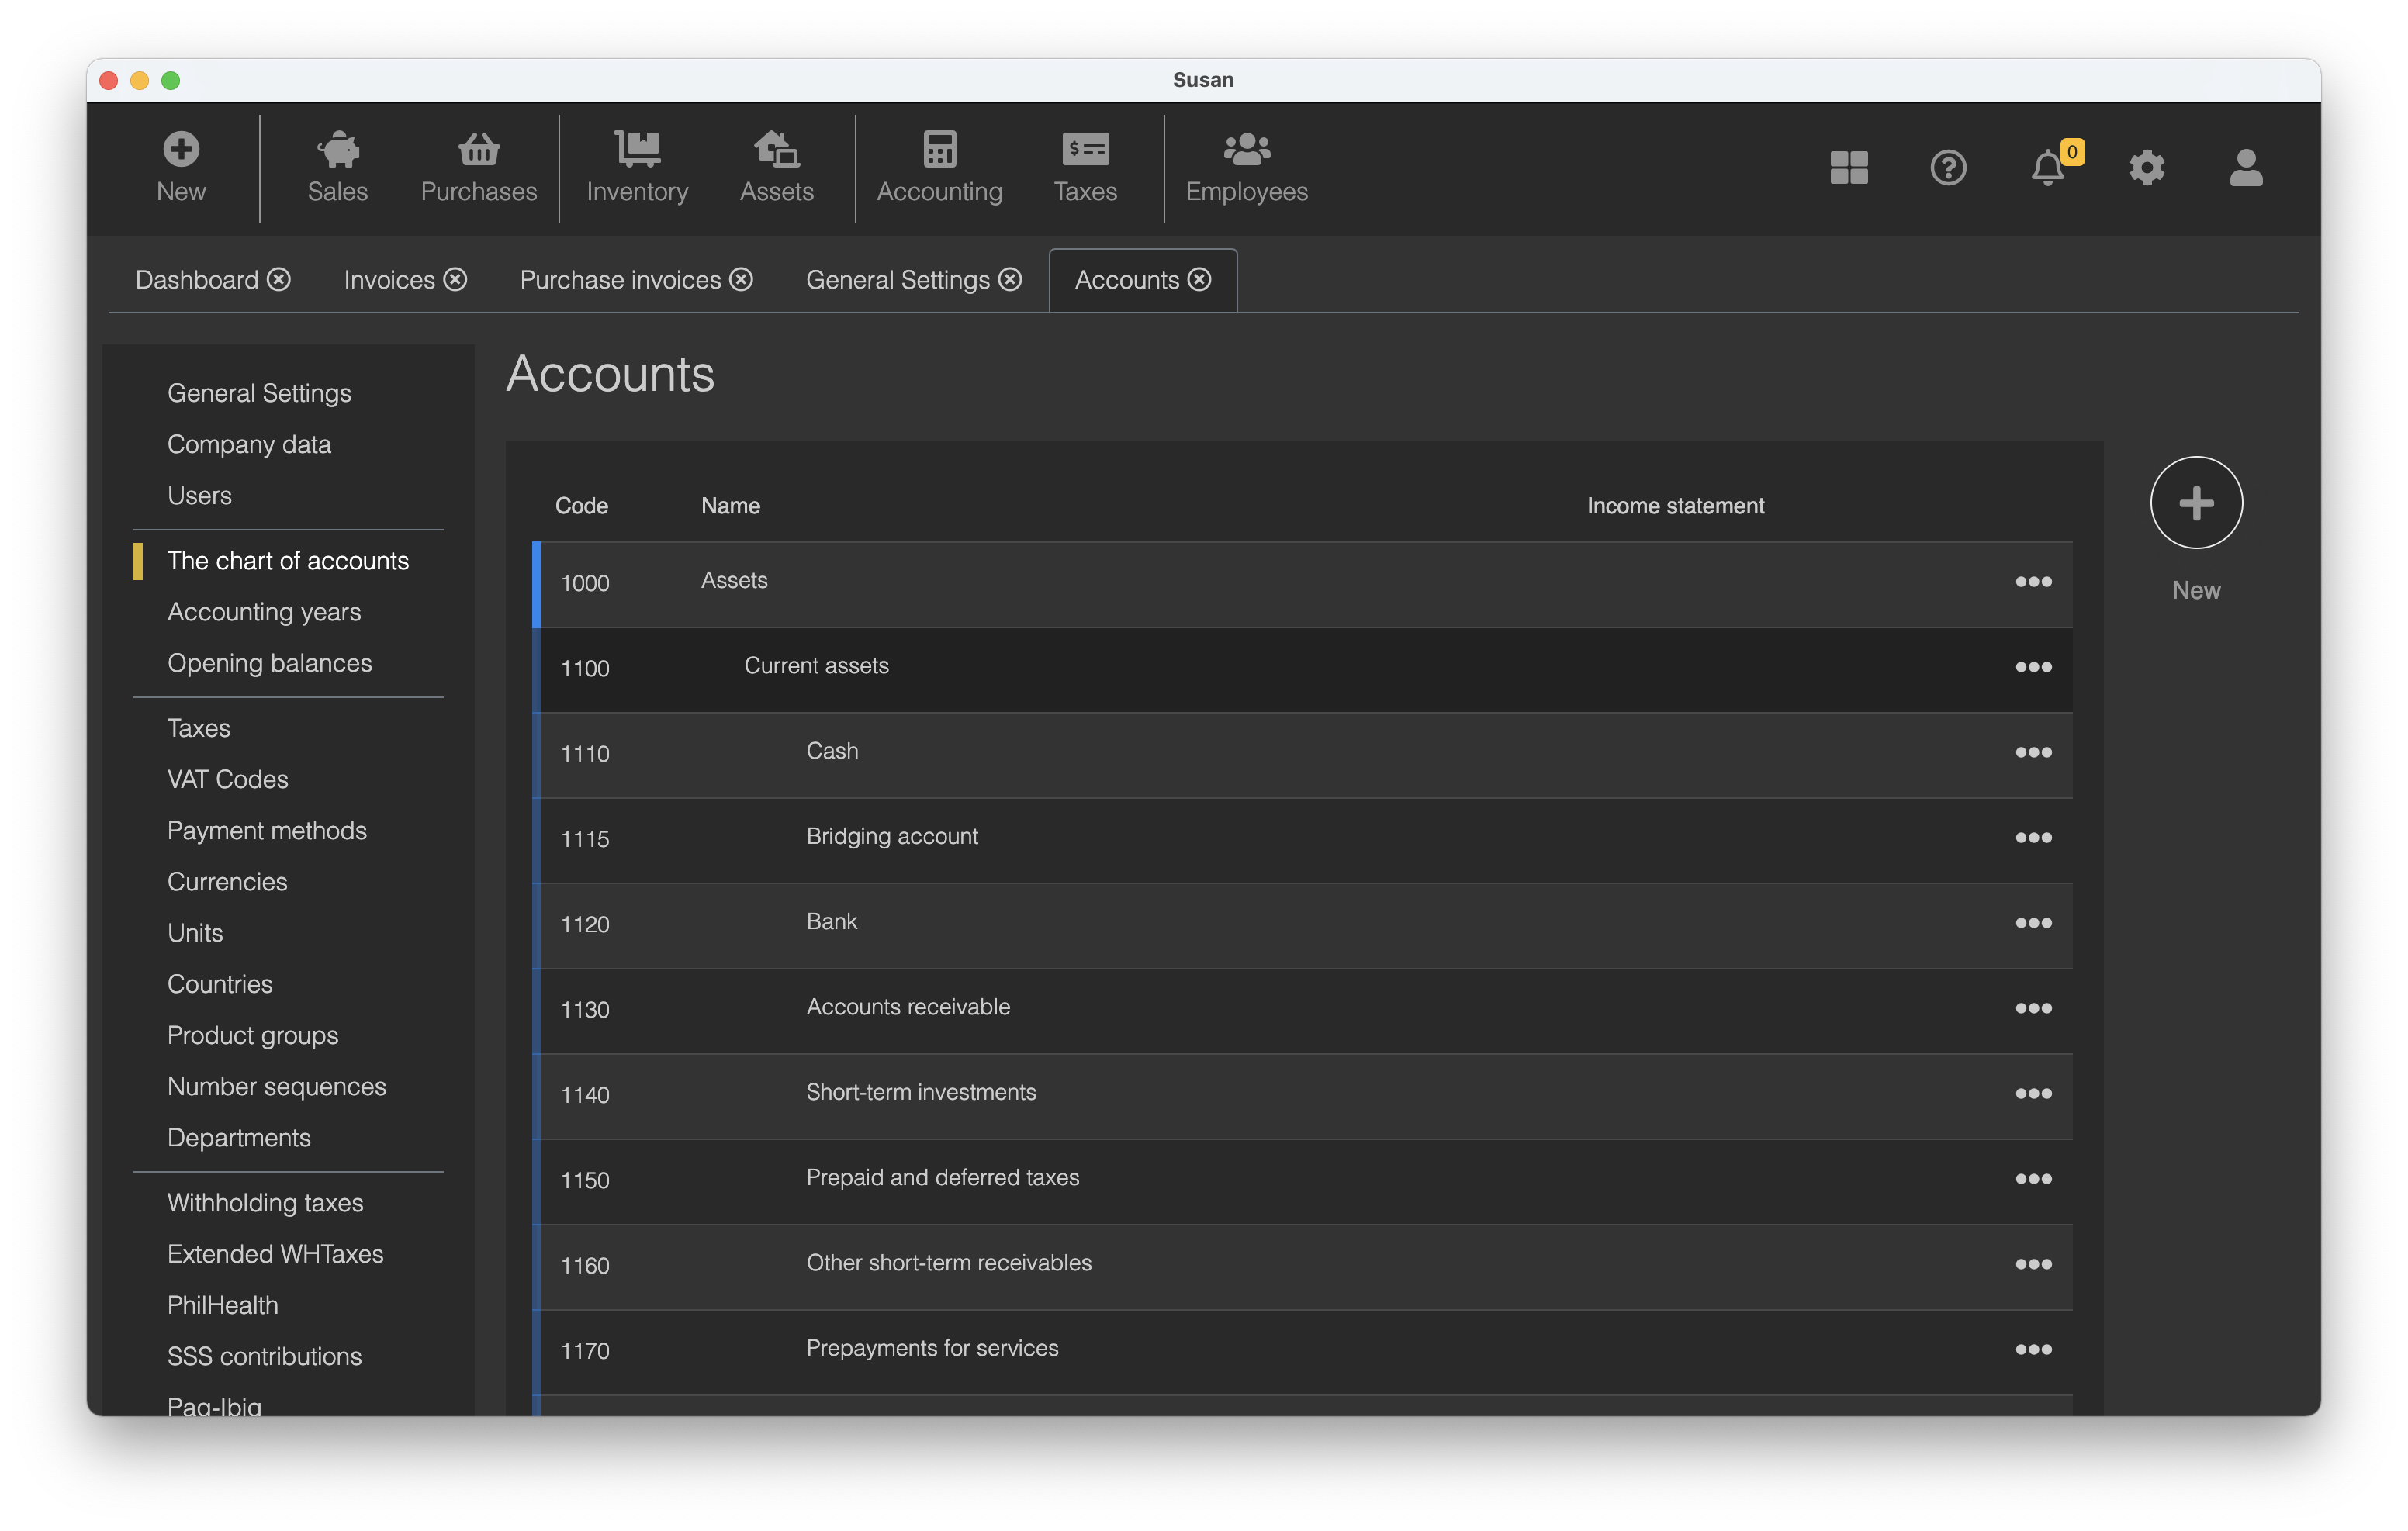Click the notifications bell icon
The height and width of the screenshot is (1531, 2408).
pos(2047,167)
